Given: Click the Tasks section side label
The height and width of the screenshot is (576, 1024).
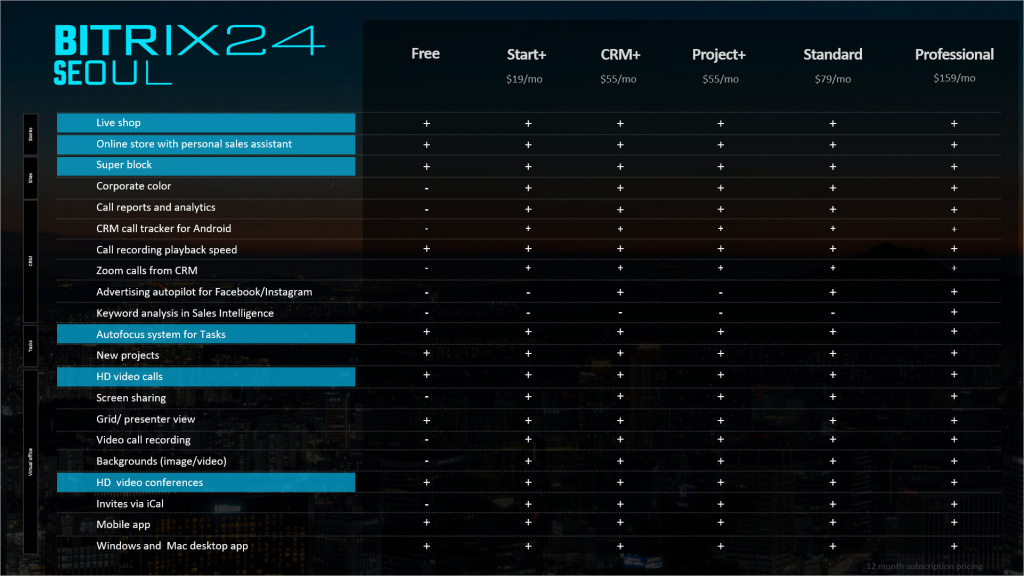Looking at the screenshot, I should [x=31, y=346].
